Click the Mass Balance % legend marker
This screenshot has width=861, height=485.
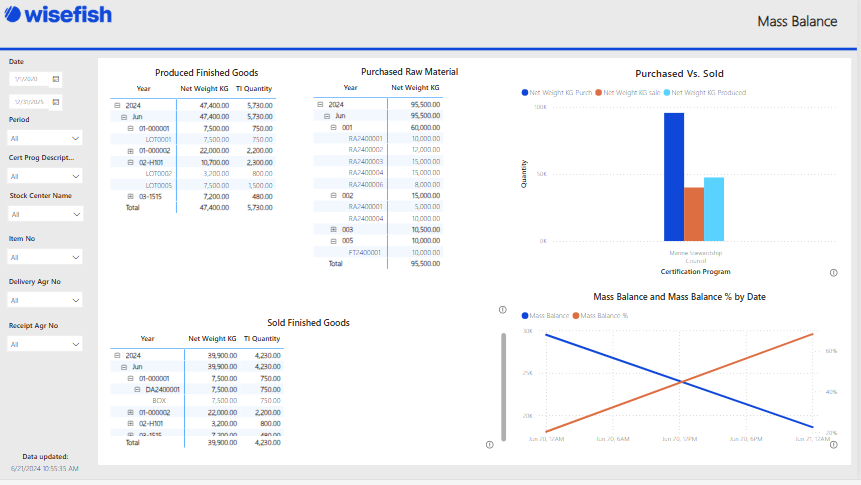(574, 316)
